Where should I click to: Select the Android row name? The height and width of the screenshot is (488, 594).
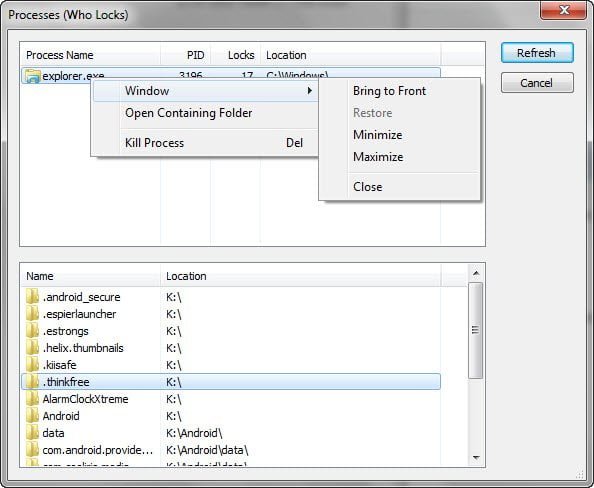pos(61,416)
